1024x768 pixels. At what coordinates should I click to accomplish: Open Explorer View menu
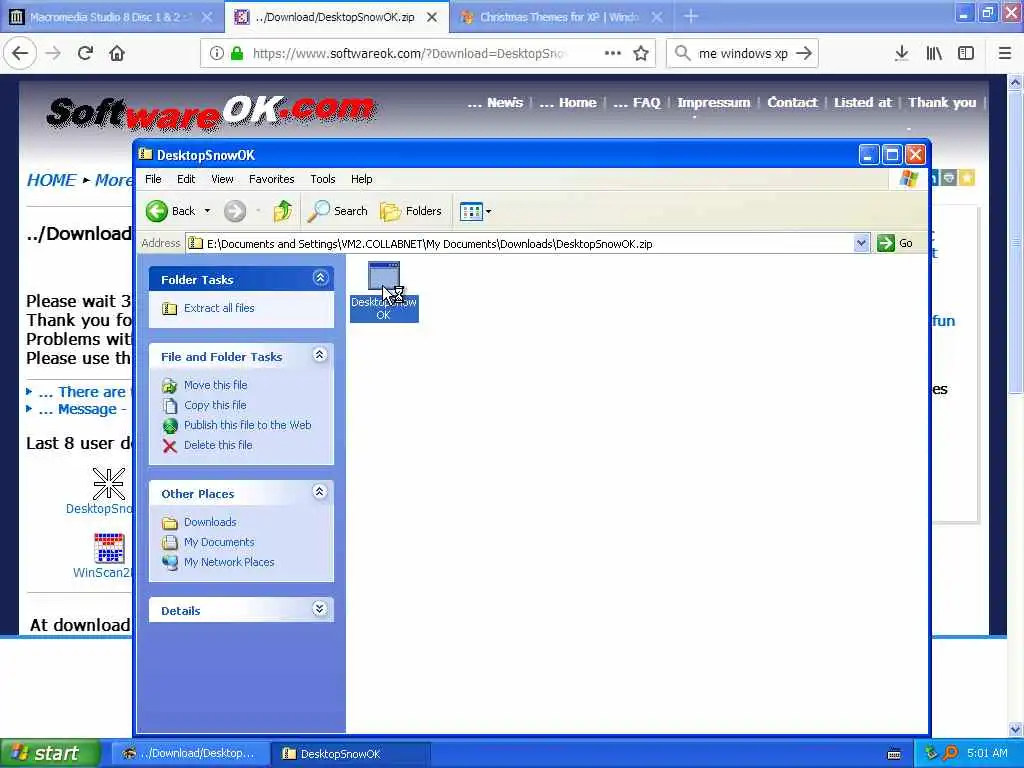(x=222, y=179)
